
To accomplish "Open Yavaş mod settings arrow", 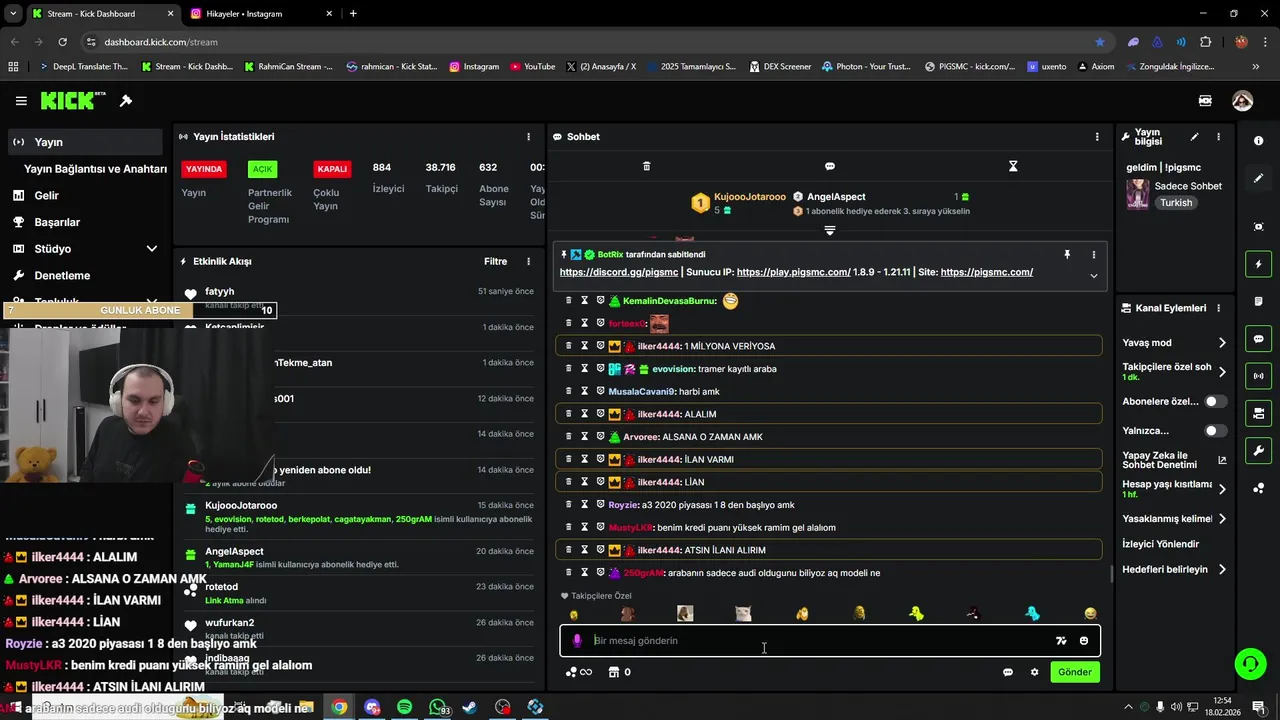I will pos(1221,343).
